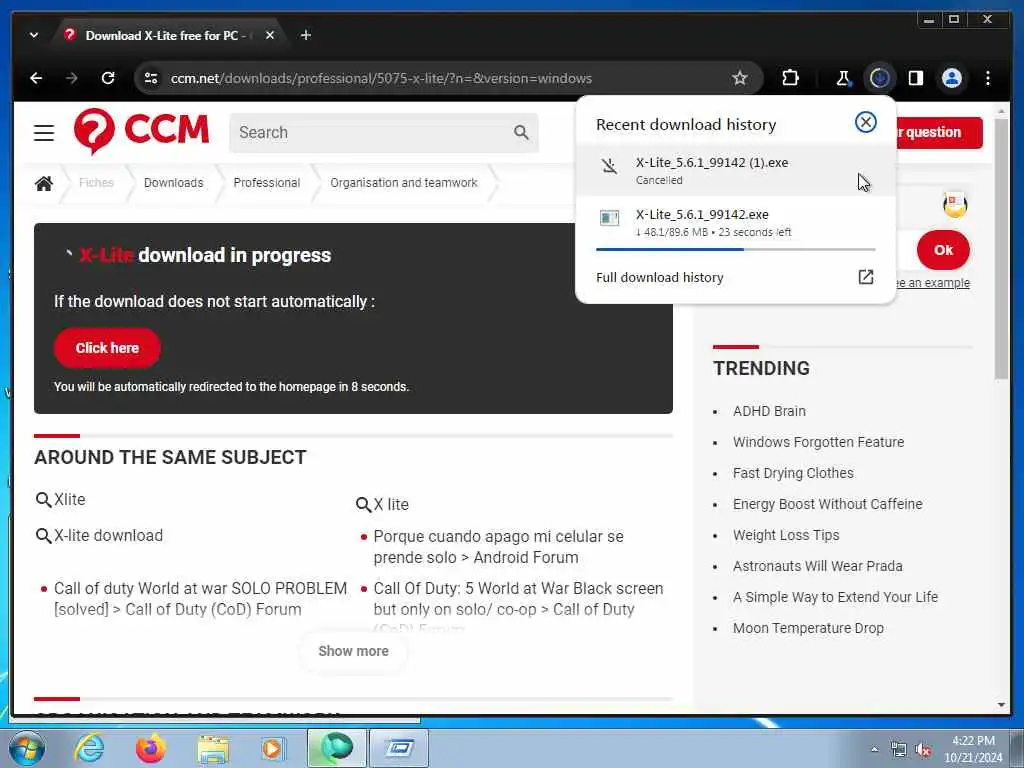Open a new browser tab
Screen dimensions: 1024x768
click(x=306, y=35)
